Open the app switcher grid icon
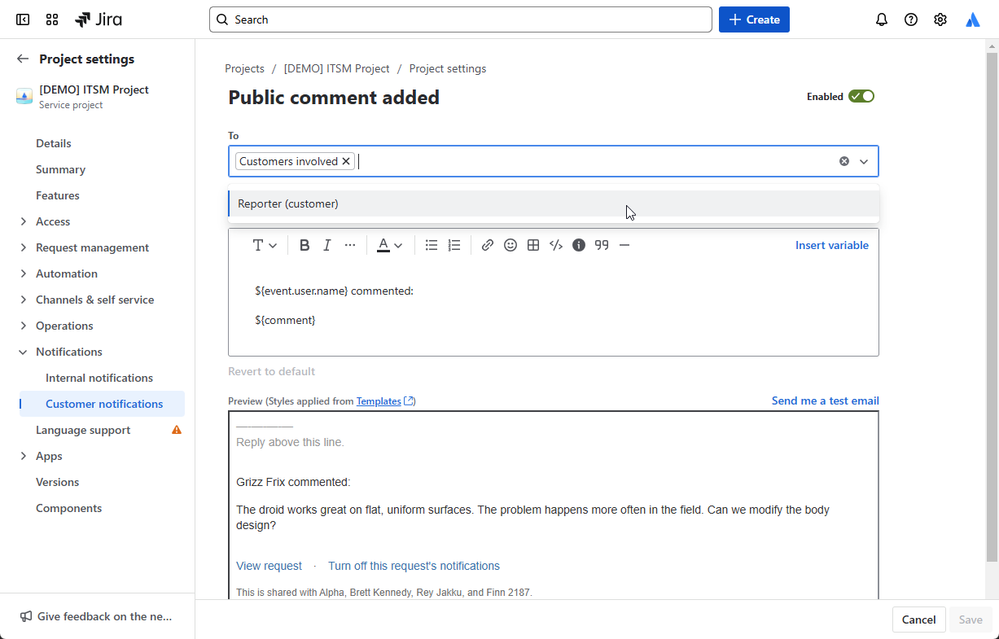 click(x=52, y=20)
